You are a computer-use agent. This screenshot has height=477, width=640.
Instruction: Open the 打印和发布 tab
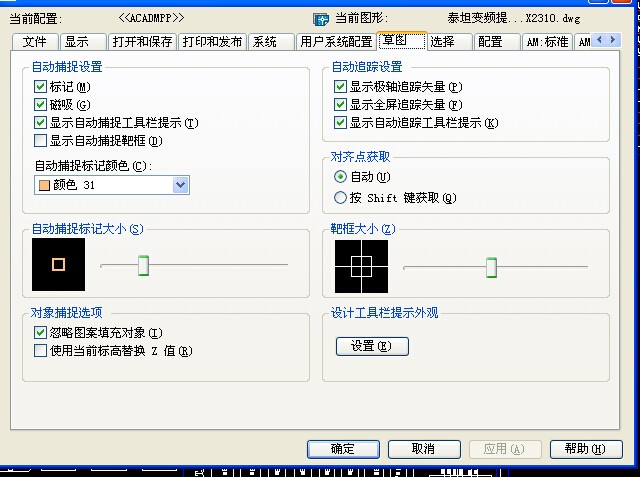point(212,42)
